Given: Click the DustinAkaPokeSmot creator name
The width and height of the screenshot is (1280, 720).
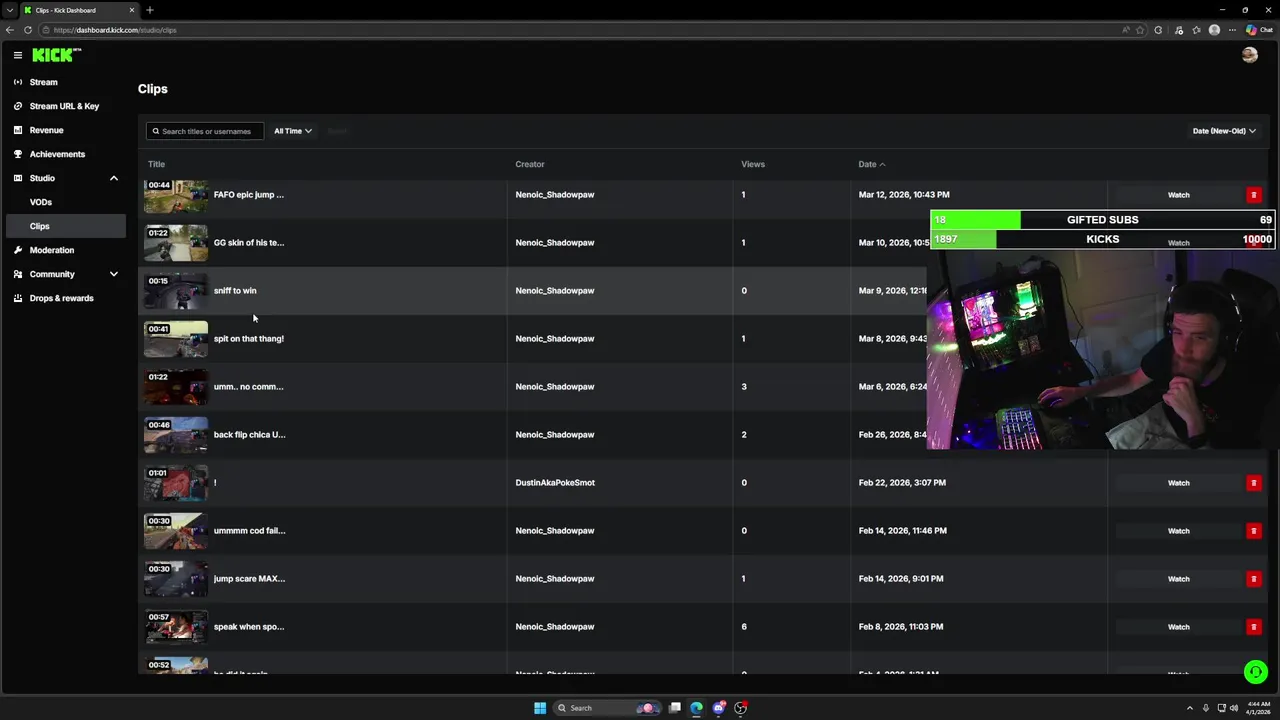Looking at the screenshot, I should pyautogui.click(x=555, y=483).
